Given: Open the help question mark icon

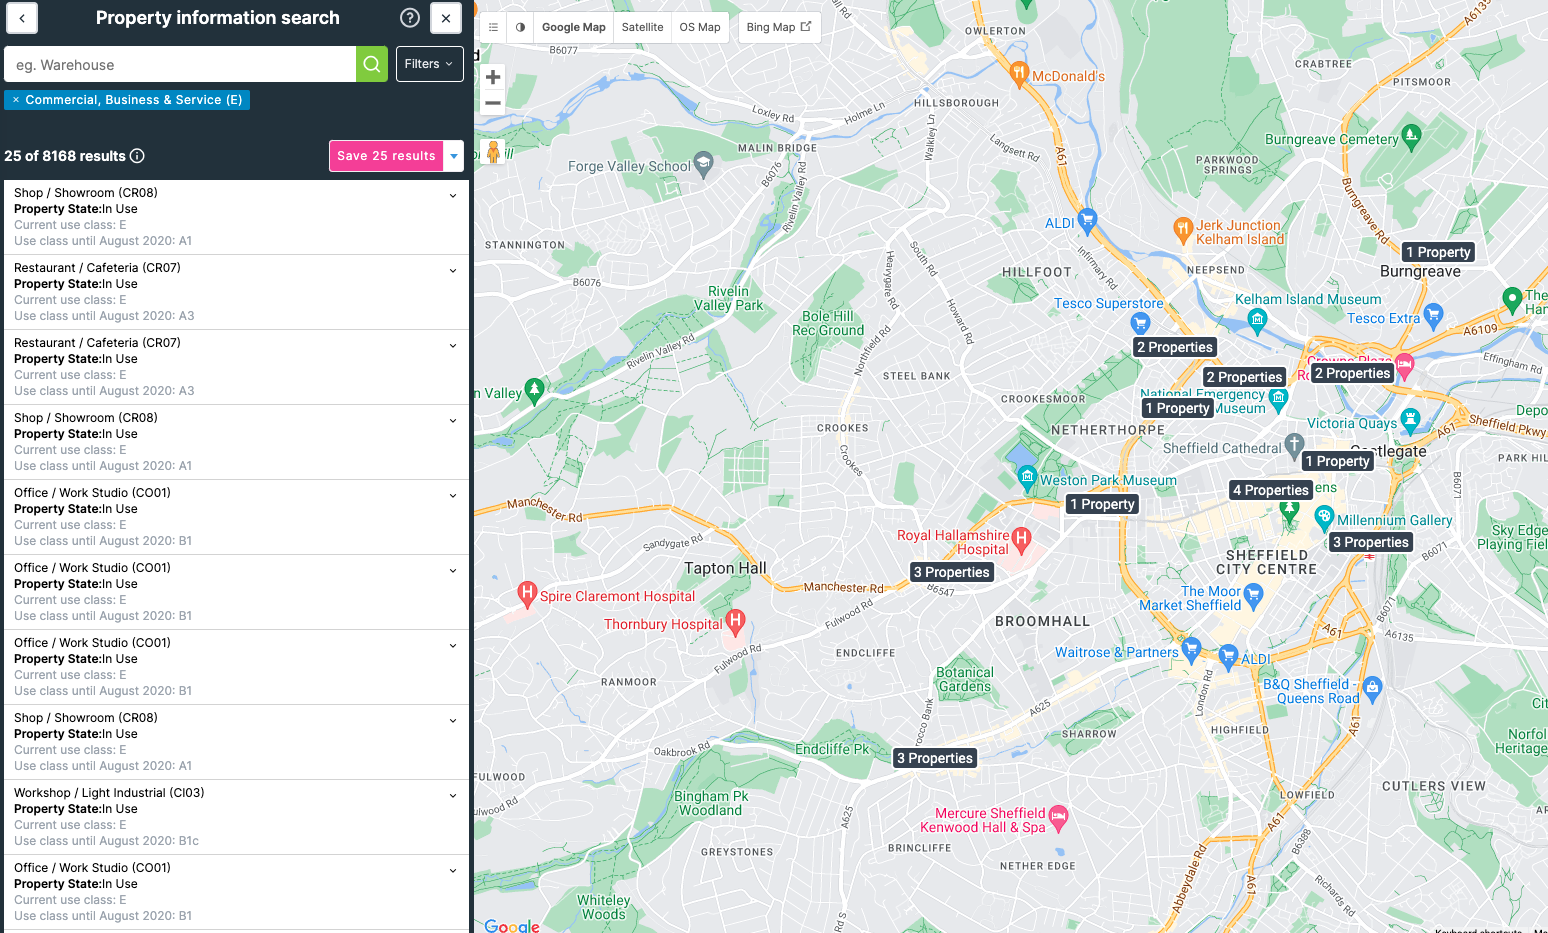Looking at the screenshot, I should point(409,17).
